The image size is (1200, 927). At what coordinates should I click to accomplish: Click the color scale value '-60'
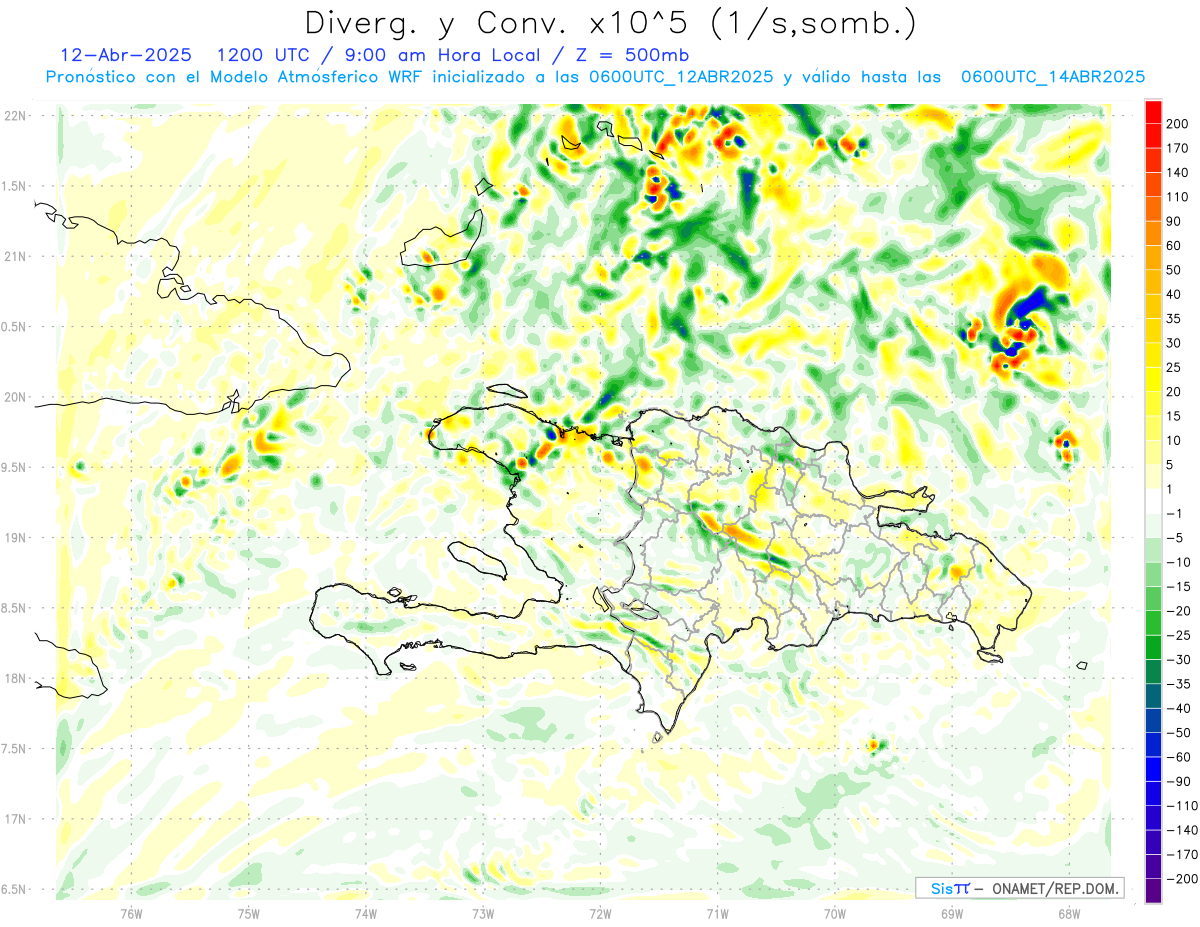click(x=1178, y=757)
